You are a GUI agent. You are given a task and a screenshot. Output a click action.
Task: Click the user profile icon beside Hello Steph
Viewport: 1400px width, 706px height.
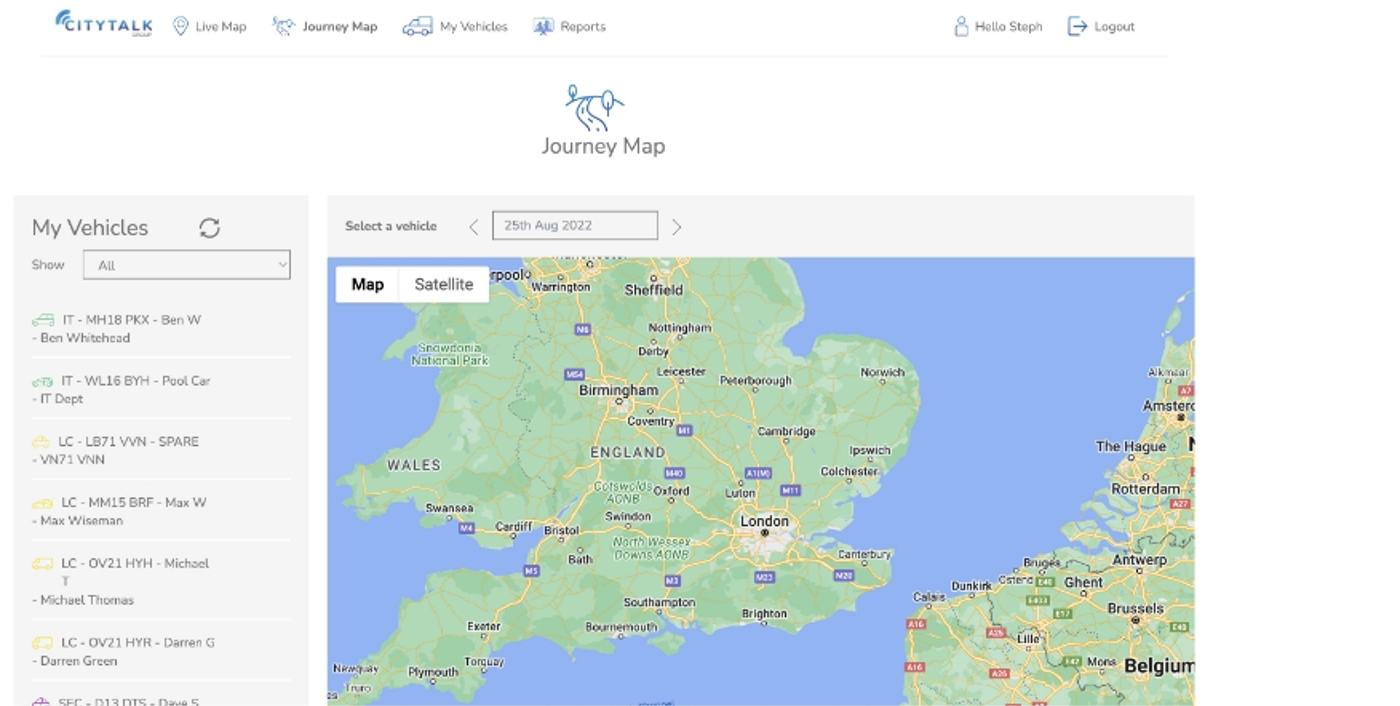click(x=961, y=26)
